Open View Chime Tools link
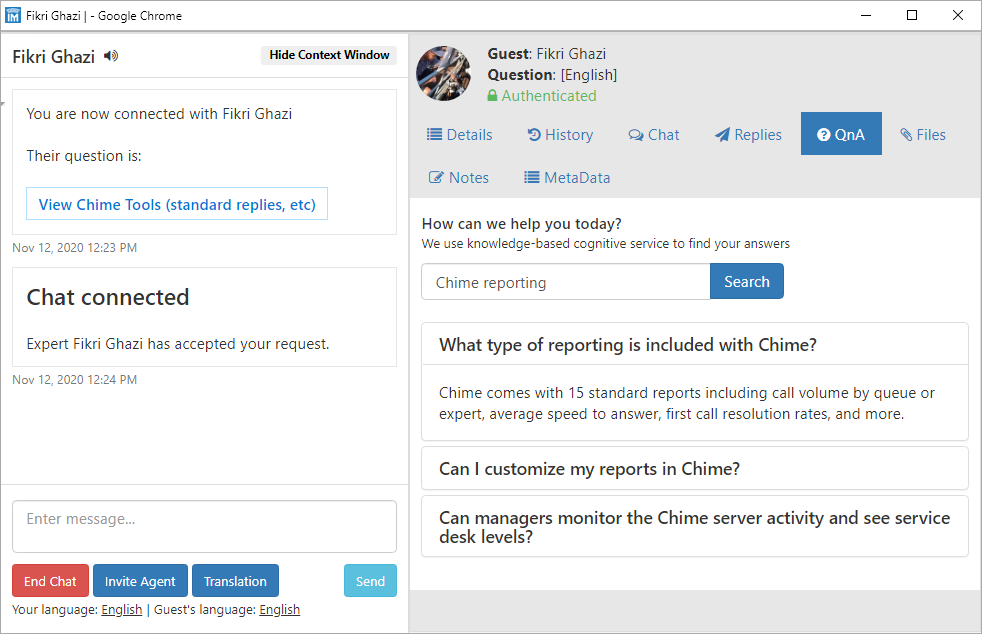 point(177,204)
